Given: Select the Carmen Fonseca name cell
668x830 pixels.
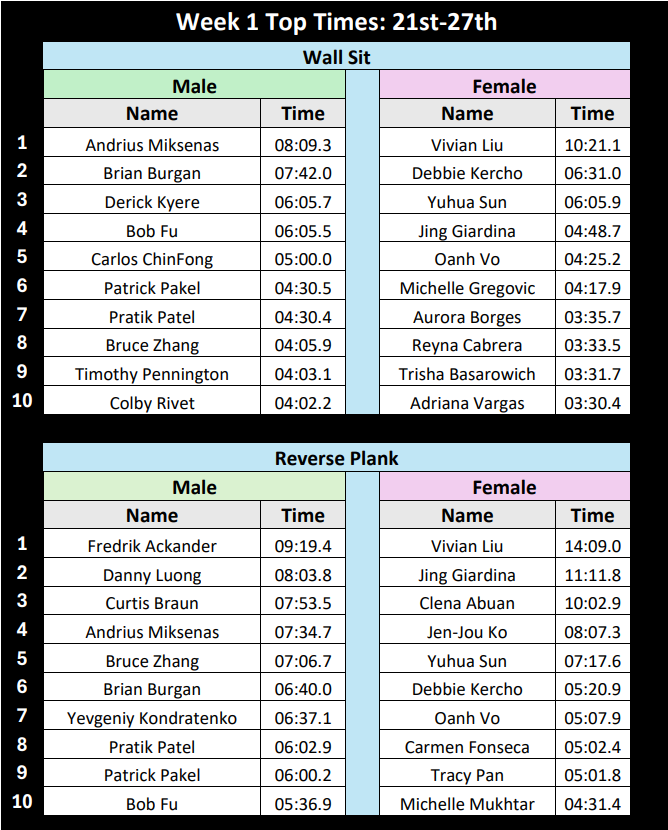Looking at the screenshot, I should tap(467, 746).
